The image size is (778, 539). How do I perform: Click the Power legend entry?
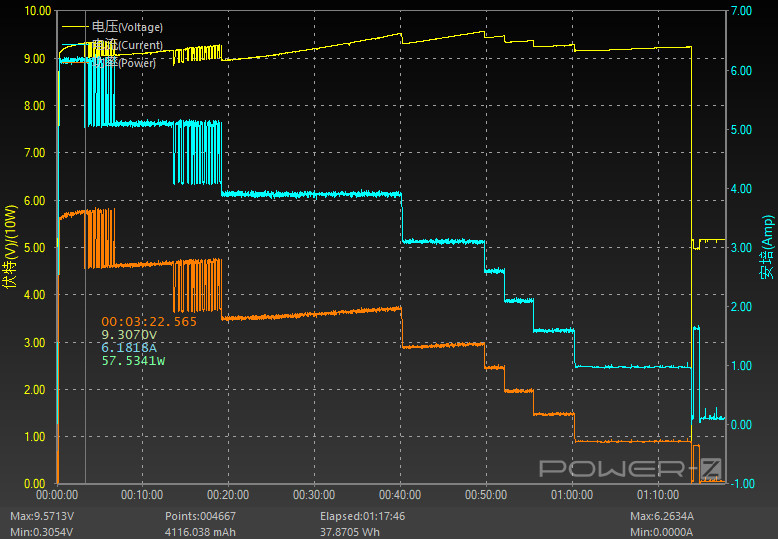pos(124,63)
